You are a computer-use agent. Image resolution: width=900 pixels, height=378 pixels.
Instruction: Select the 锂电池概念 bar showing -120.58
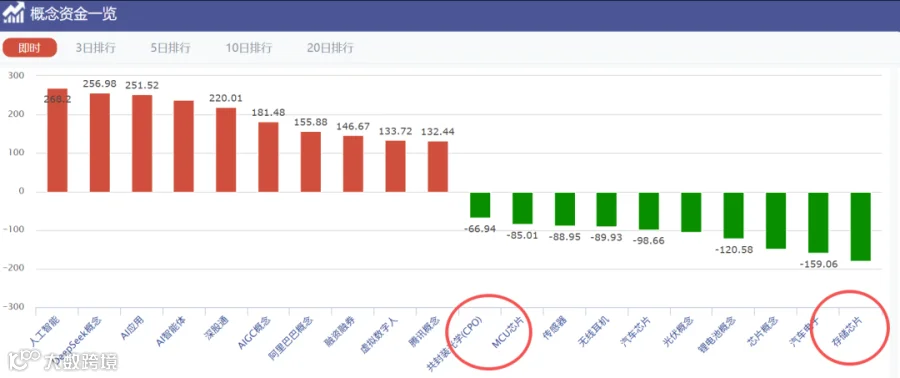coord(734,215)
